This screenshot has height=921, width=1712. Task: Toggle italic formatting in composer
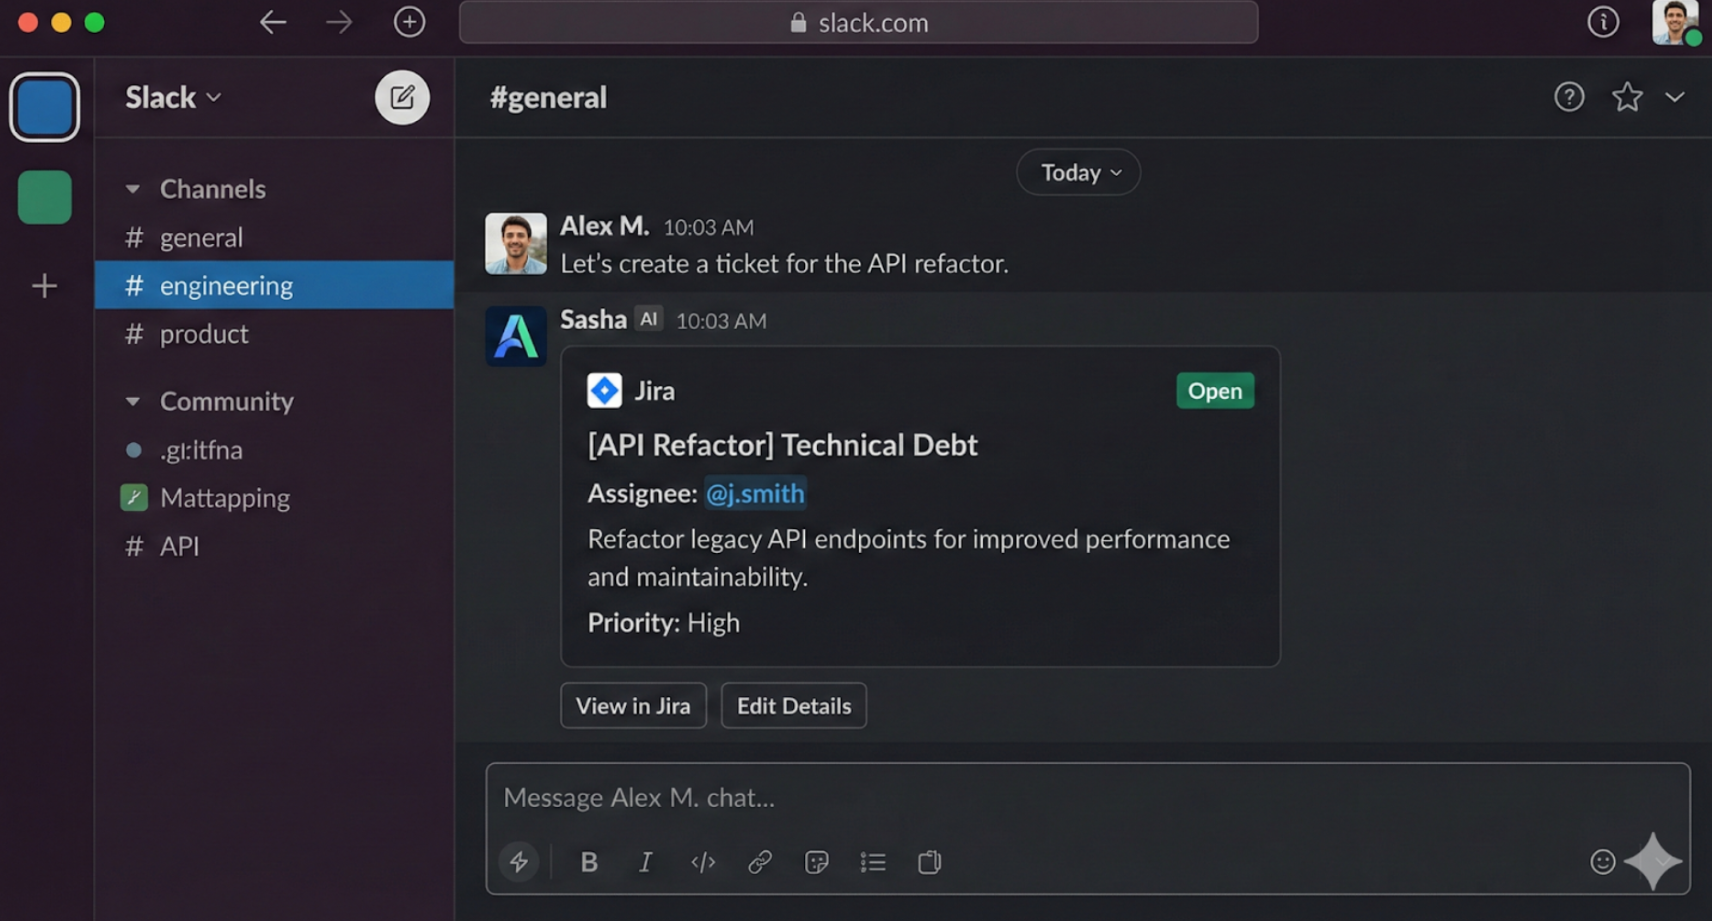pos(646,862)
